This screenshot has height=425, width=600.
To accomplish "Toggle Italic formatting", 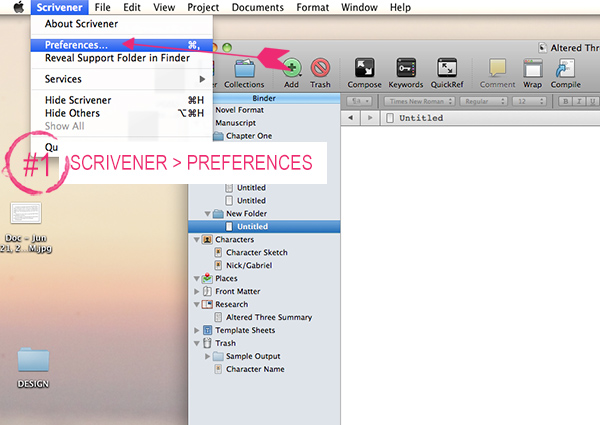I will pyautogui.click(x=579, y=101).
